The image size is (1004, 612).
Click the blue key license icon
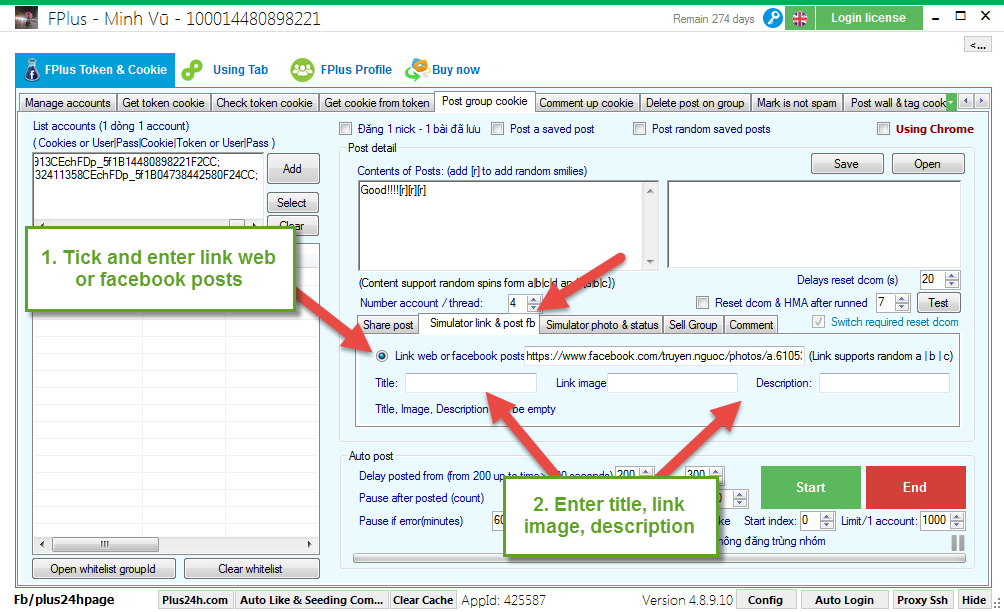coord(773,18)
